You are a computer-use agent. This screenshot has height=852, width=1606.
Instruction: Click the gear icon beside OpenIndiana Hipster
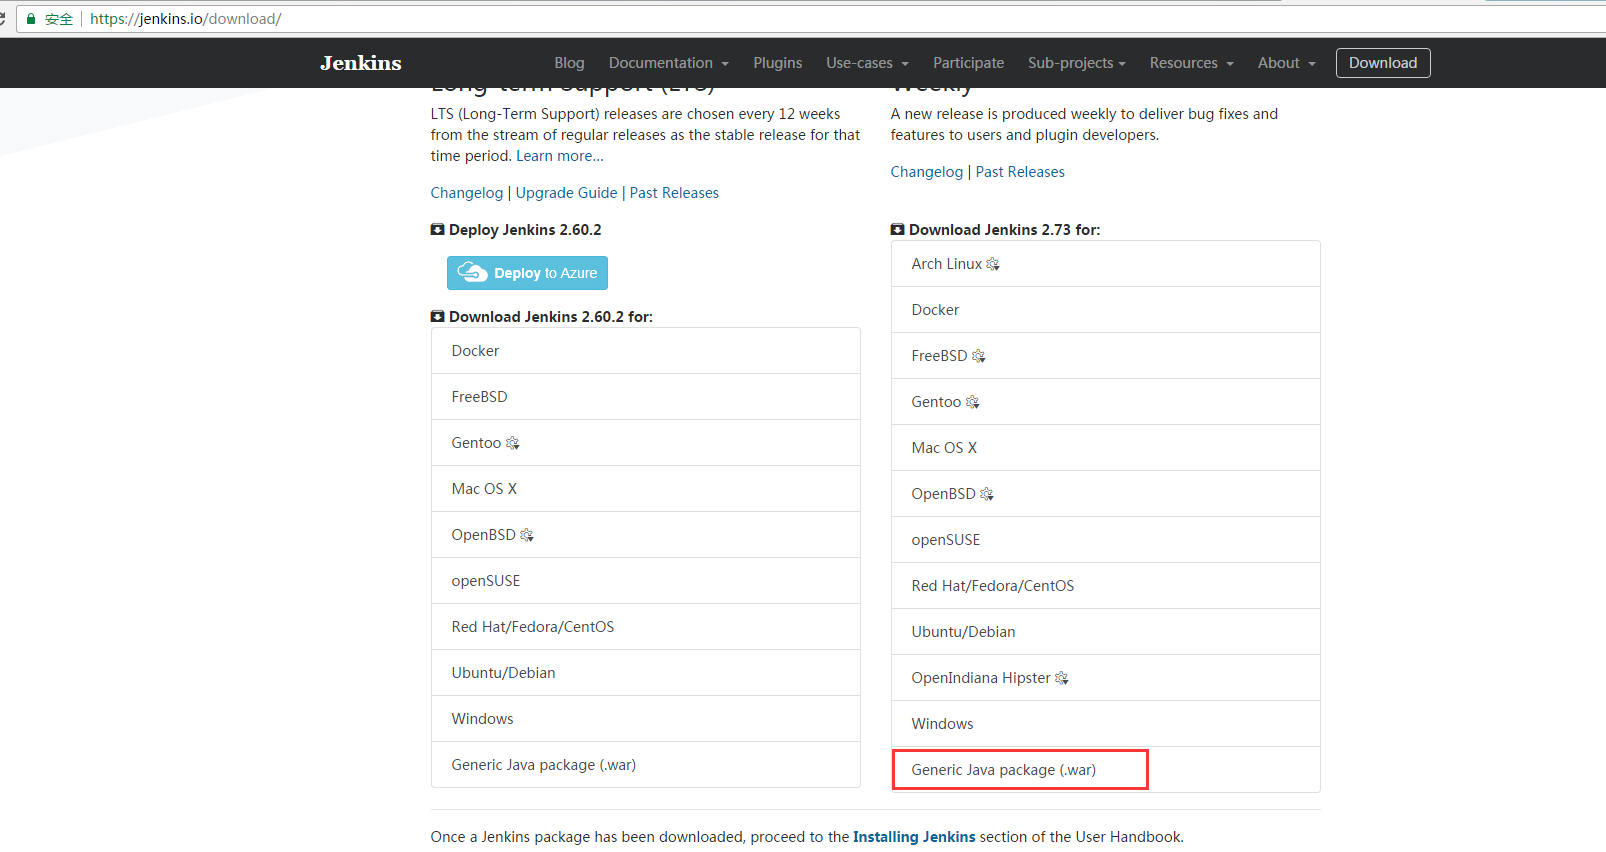coord(1062,678)
